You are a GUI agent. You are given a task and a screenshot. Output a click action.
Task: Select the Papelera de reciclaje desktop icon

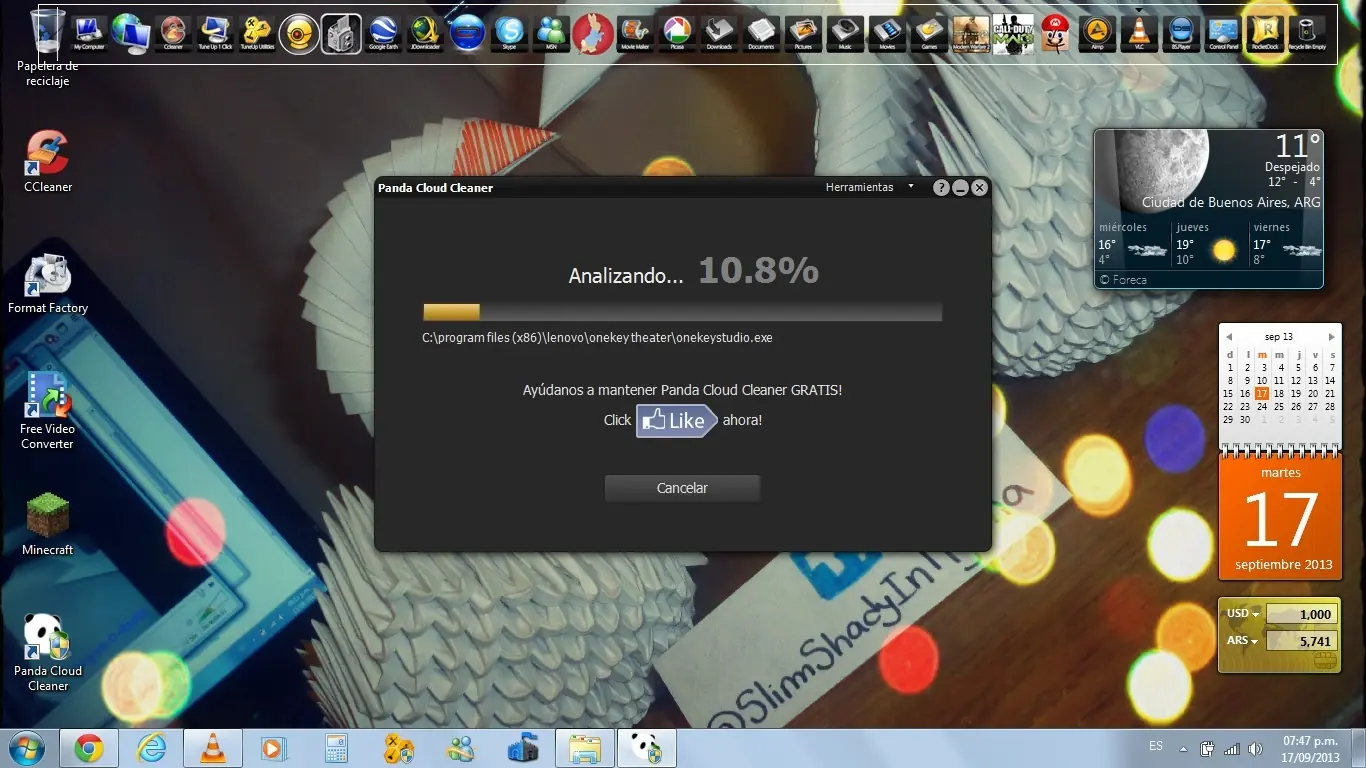pyautogui.click(x=47, y=47)
